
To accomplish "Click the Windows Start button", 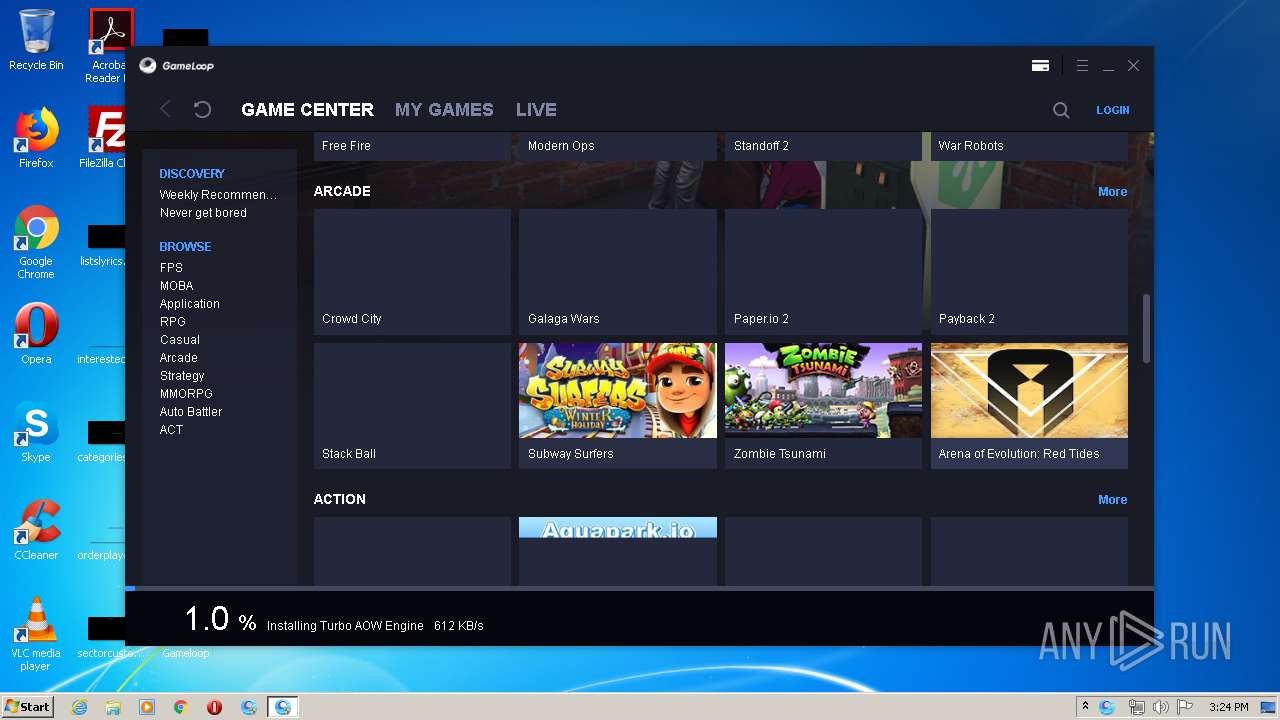I will [x=28, y=707].
